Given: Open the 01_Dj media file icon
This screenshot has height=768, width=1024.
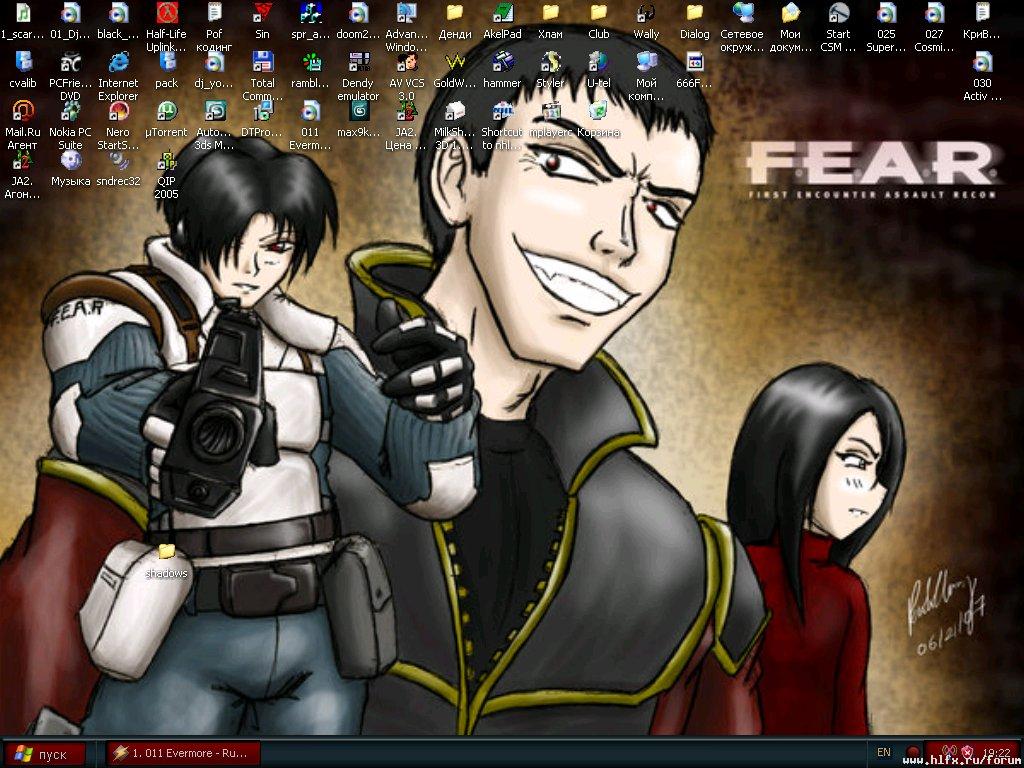Looking at the screenshot, I should point(71,12).
